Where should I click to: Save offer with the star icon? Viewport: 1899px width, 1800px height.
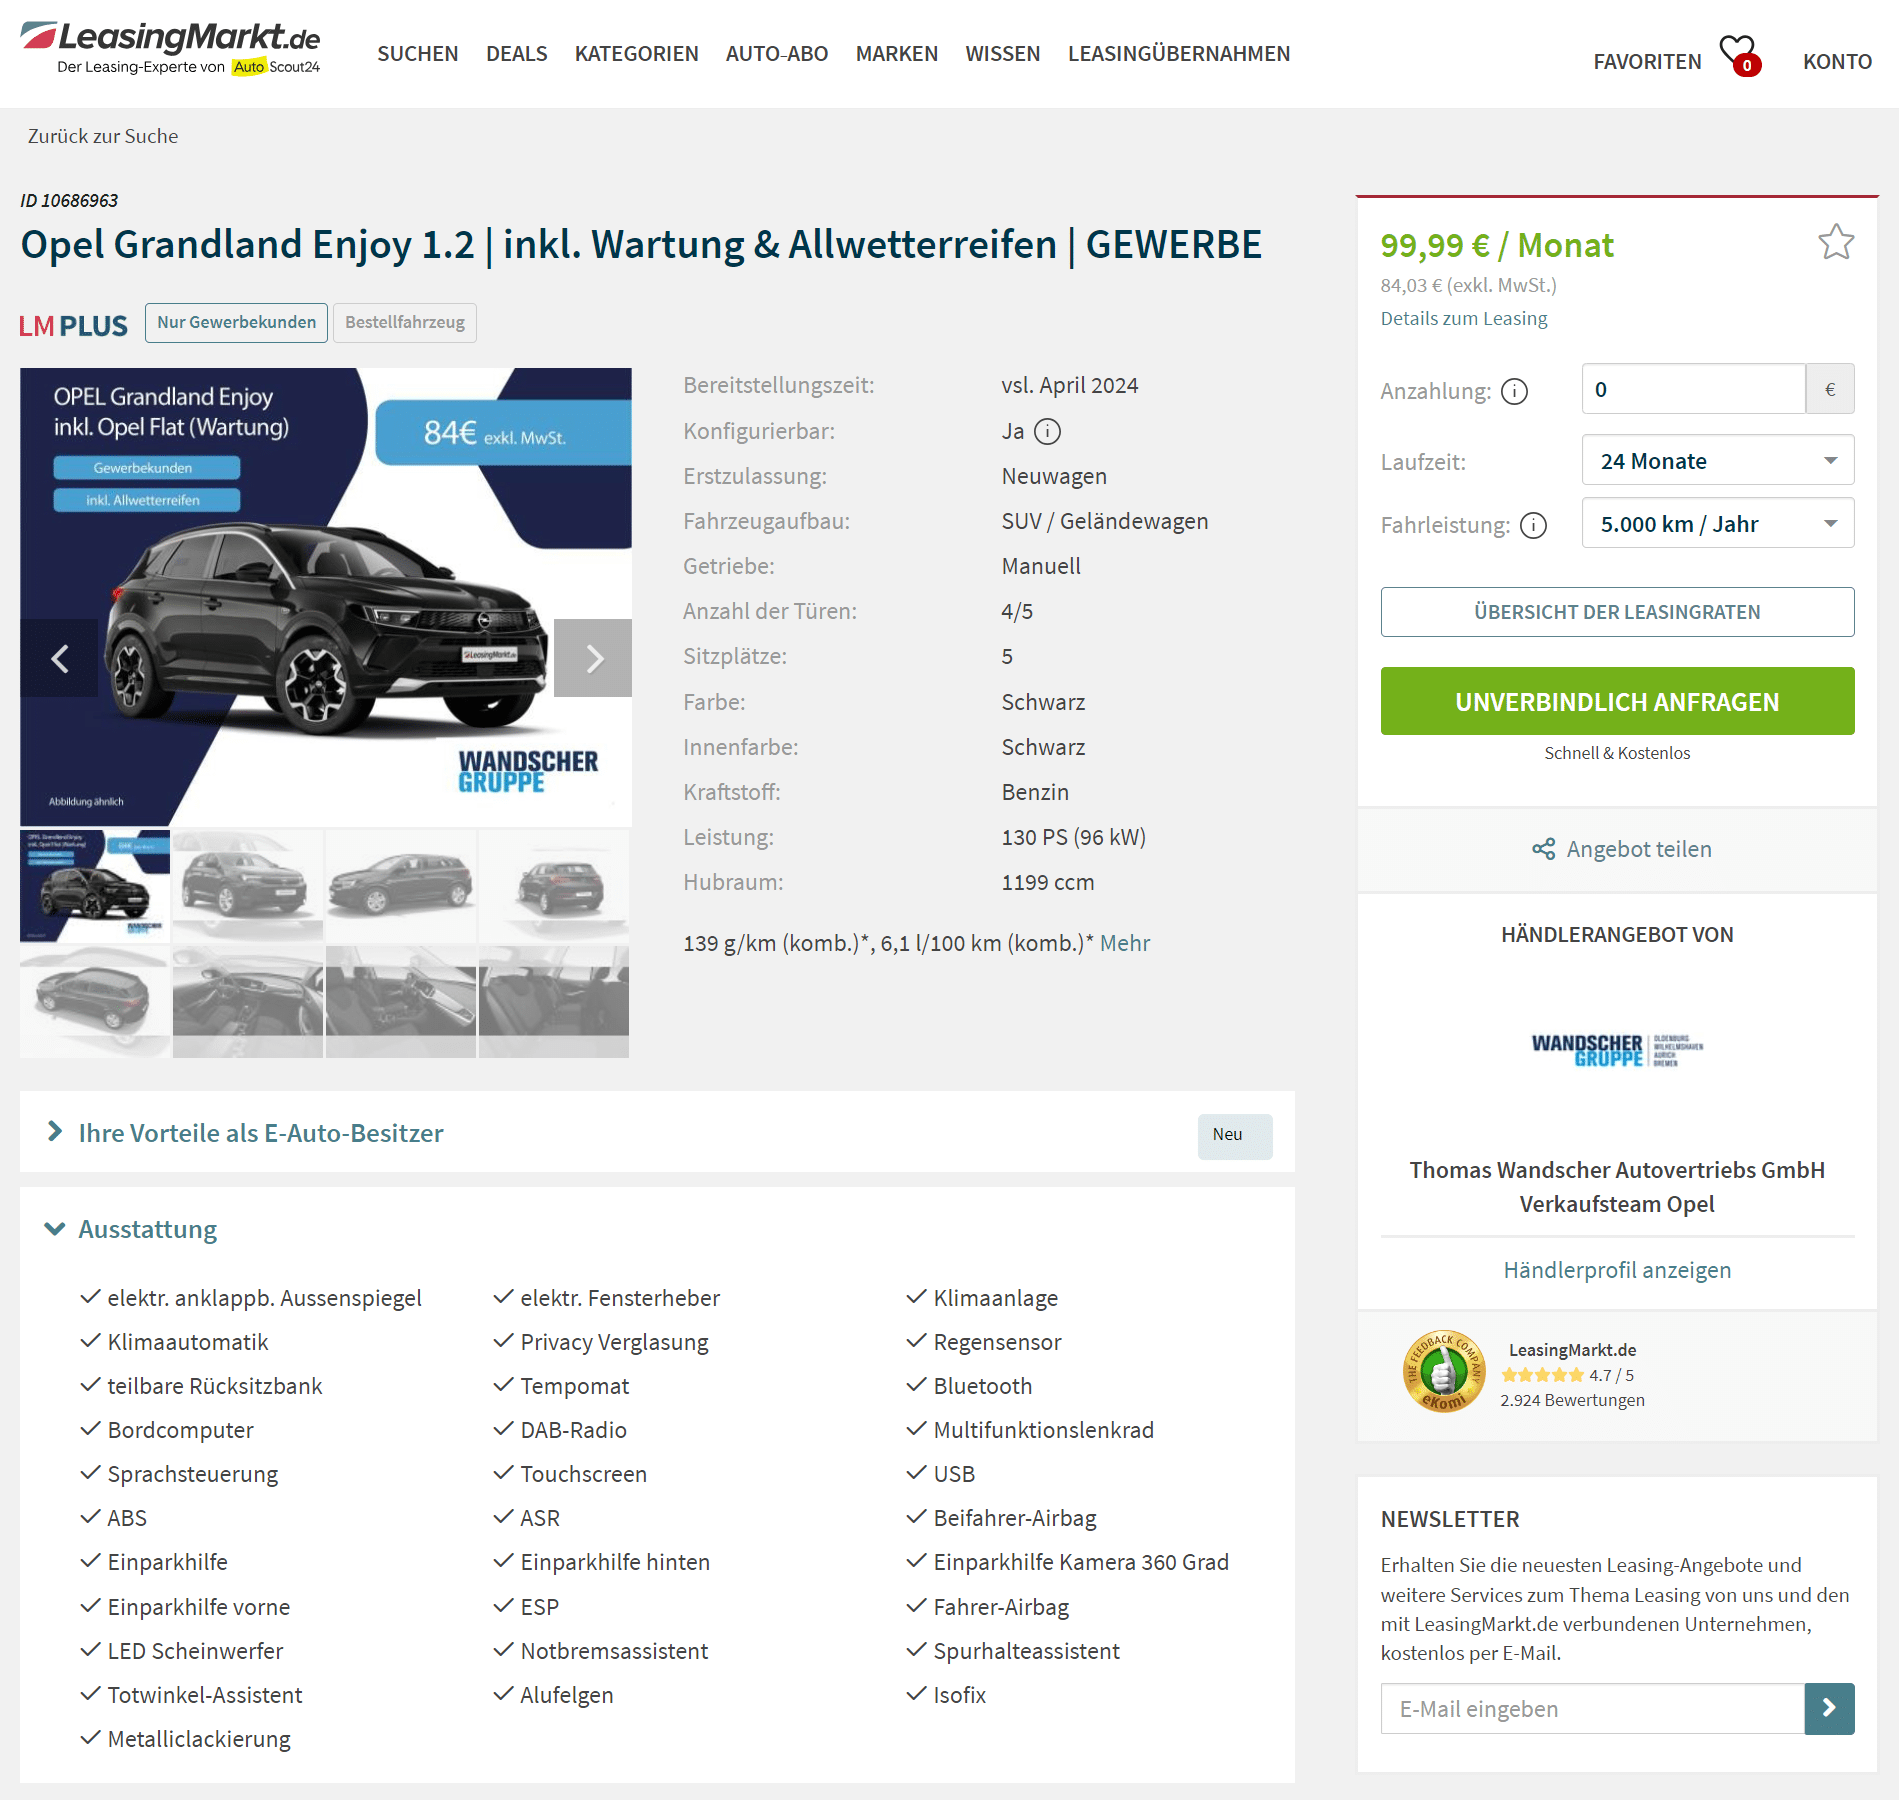click(1836, 242)
